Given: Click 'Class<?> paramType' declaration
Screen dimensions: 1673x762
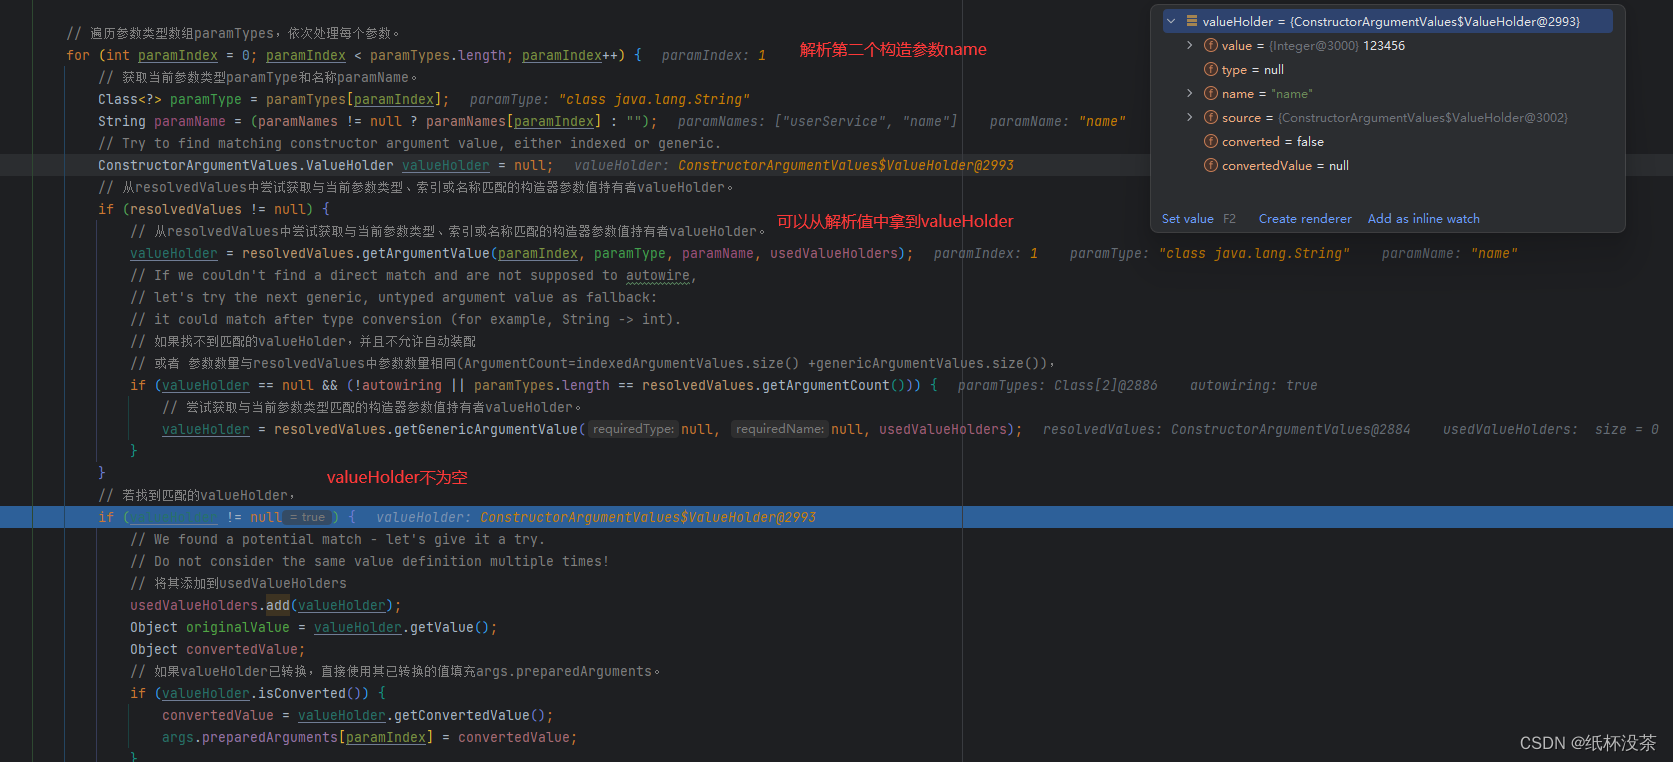Looking at the screenshot, I should 169,99.
